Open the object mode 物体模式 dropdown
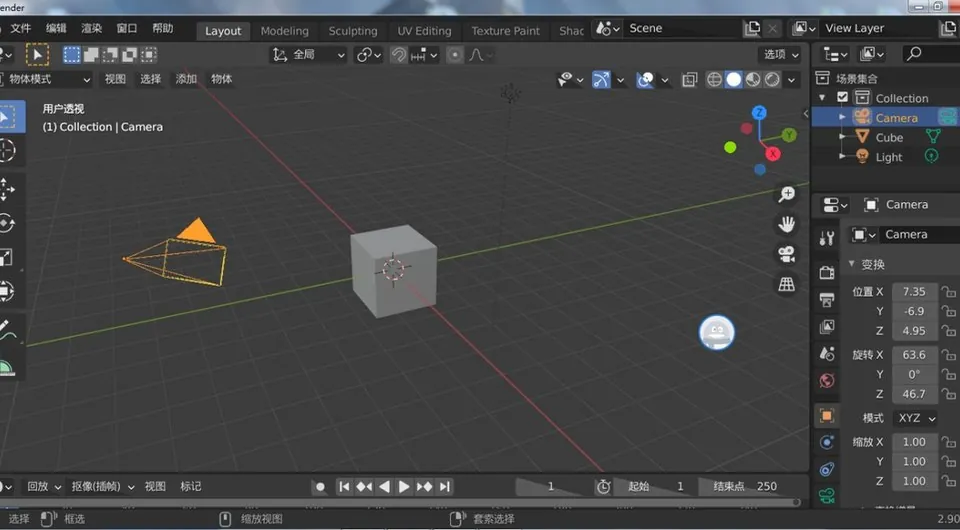Screen dimensions: 960x530 (x=46, y=80)
